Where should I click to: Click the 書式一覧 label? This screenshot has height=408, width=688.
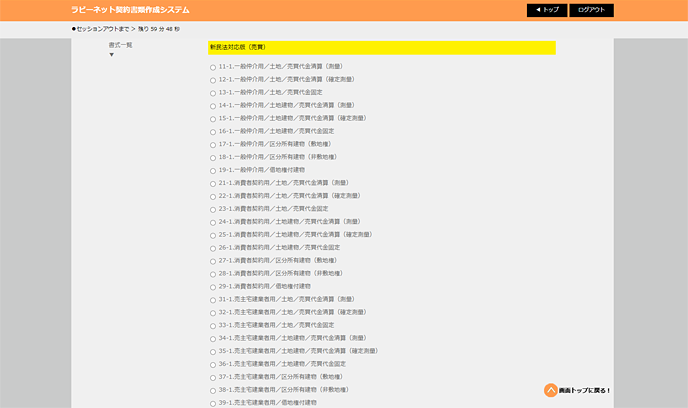pos(120,45)
